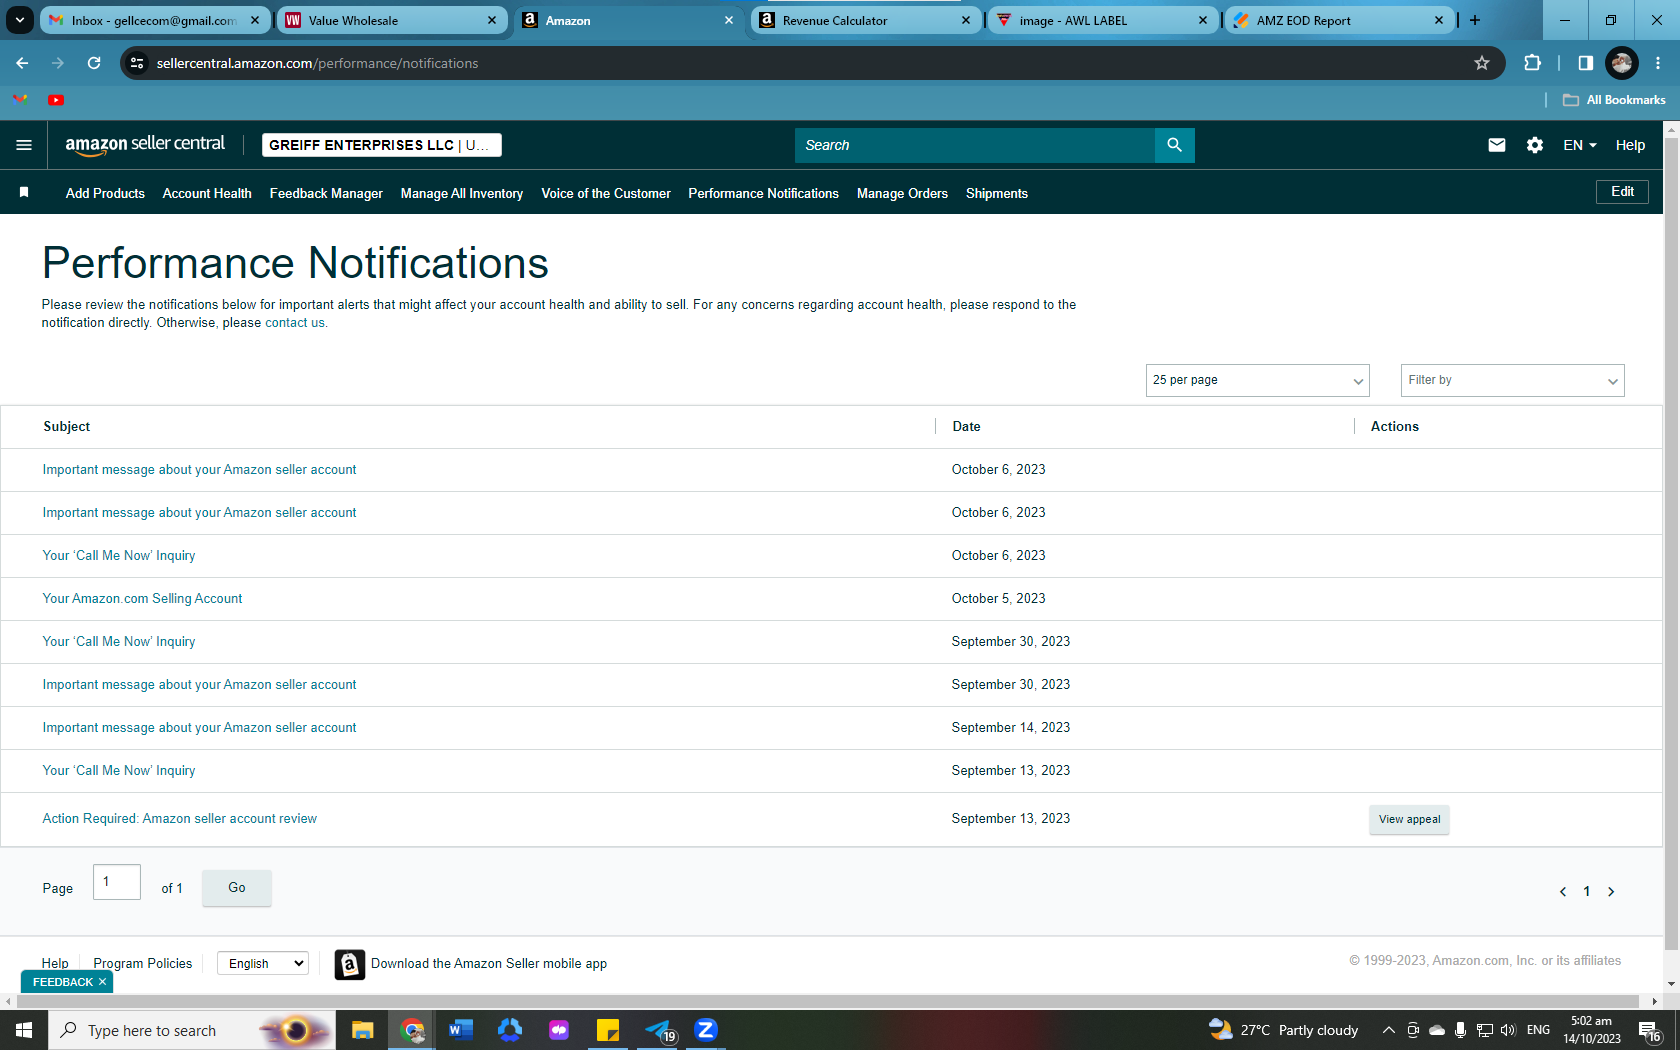Go to the previous page arrow
This screenshot has height=1050, width=1680.
[1563, 892]
